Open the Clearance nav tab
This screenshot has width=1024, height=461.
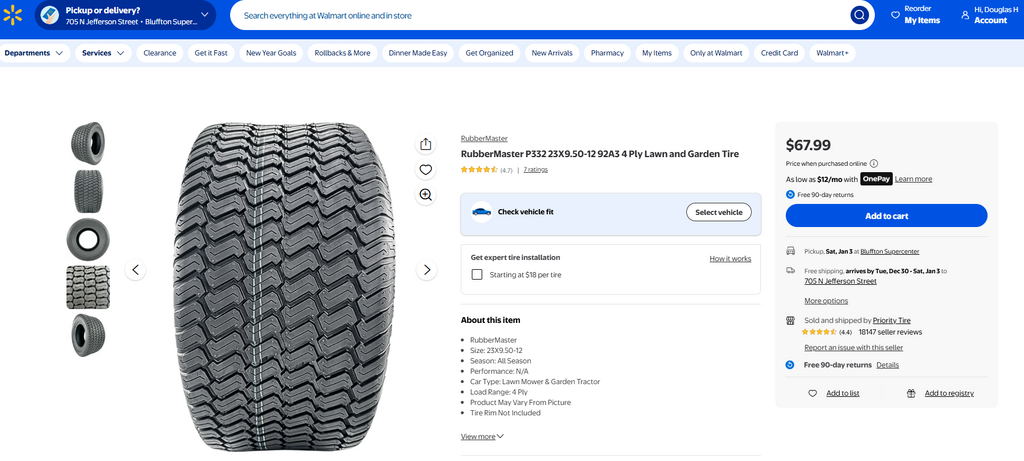160,53
